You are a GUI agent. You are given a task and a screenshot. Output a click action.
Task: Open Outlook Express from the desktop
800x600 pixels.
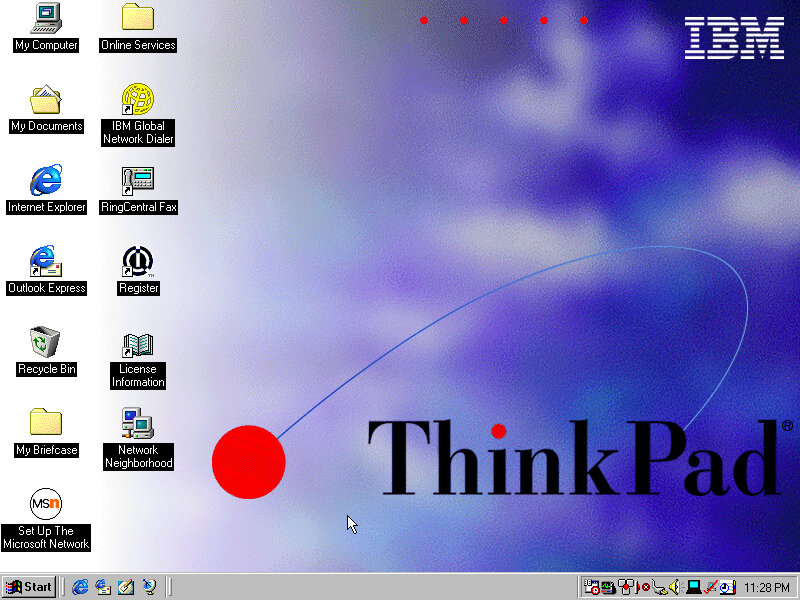(x=46, y=262)
